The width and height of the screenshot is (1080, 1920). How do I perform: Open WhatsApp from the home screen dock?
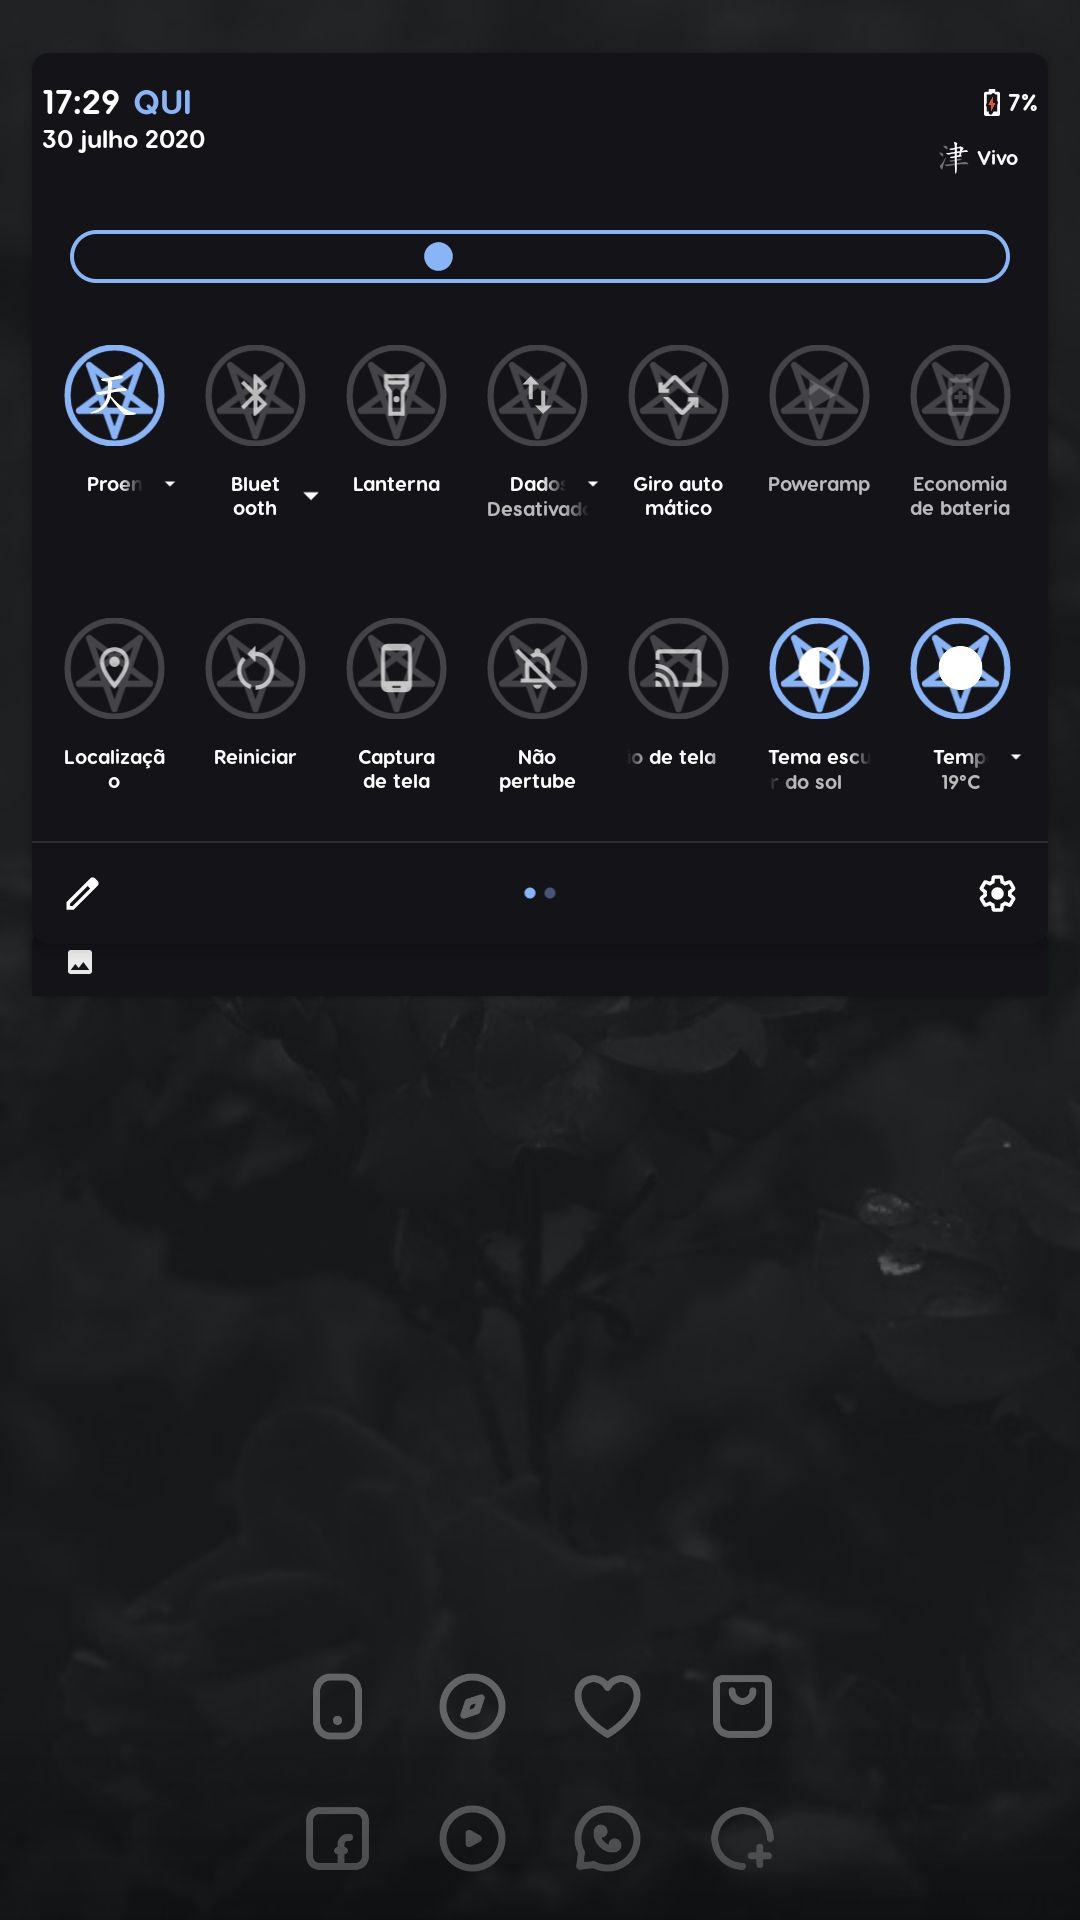pyautogui.click(x=607, y=1838)
